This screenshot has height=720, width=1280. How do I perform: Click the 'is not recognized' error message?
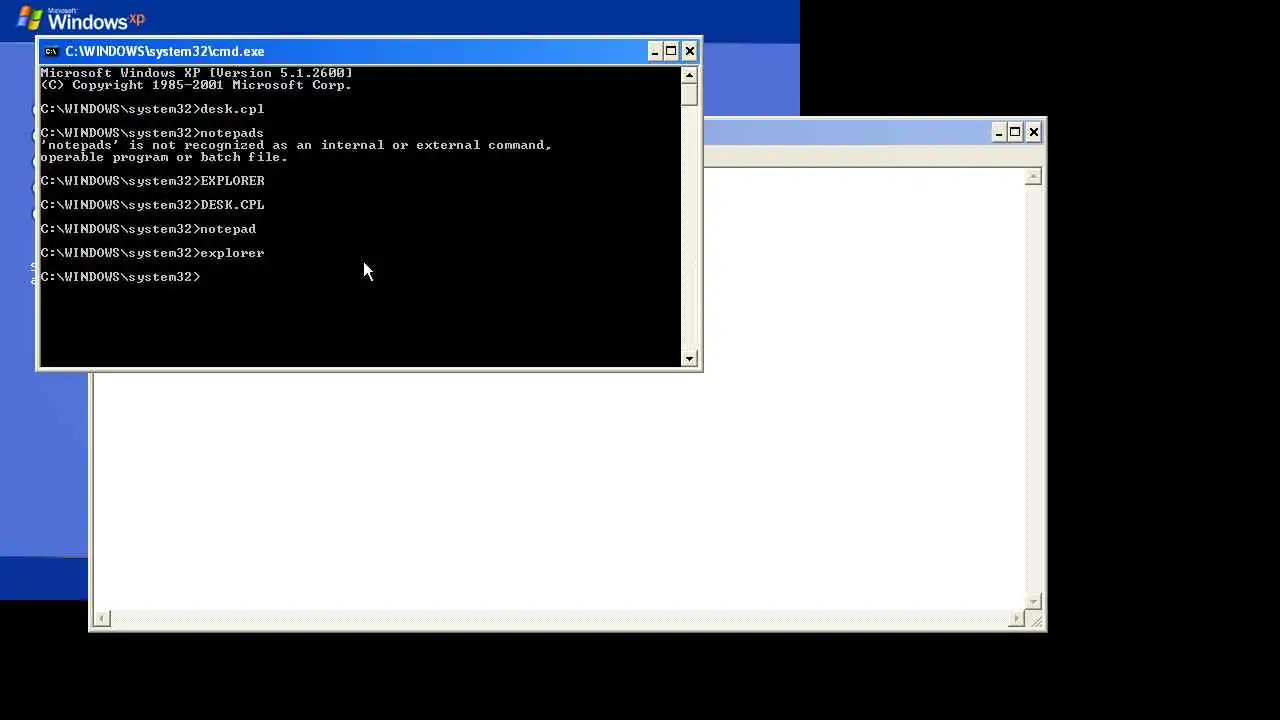coord(296,145)
